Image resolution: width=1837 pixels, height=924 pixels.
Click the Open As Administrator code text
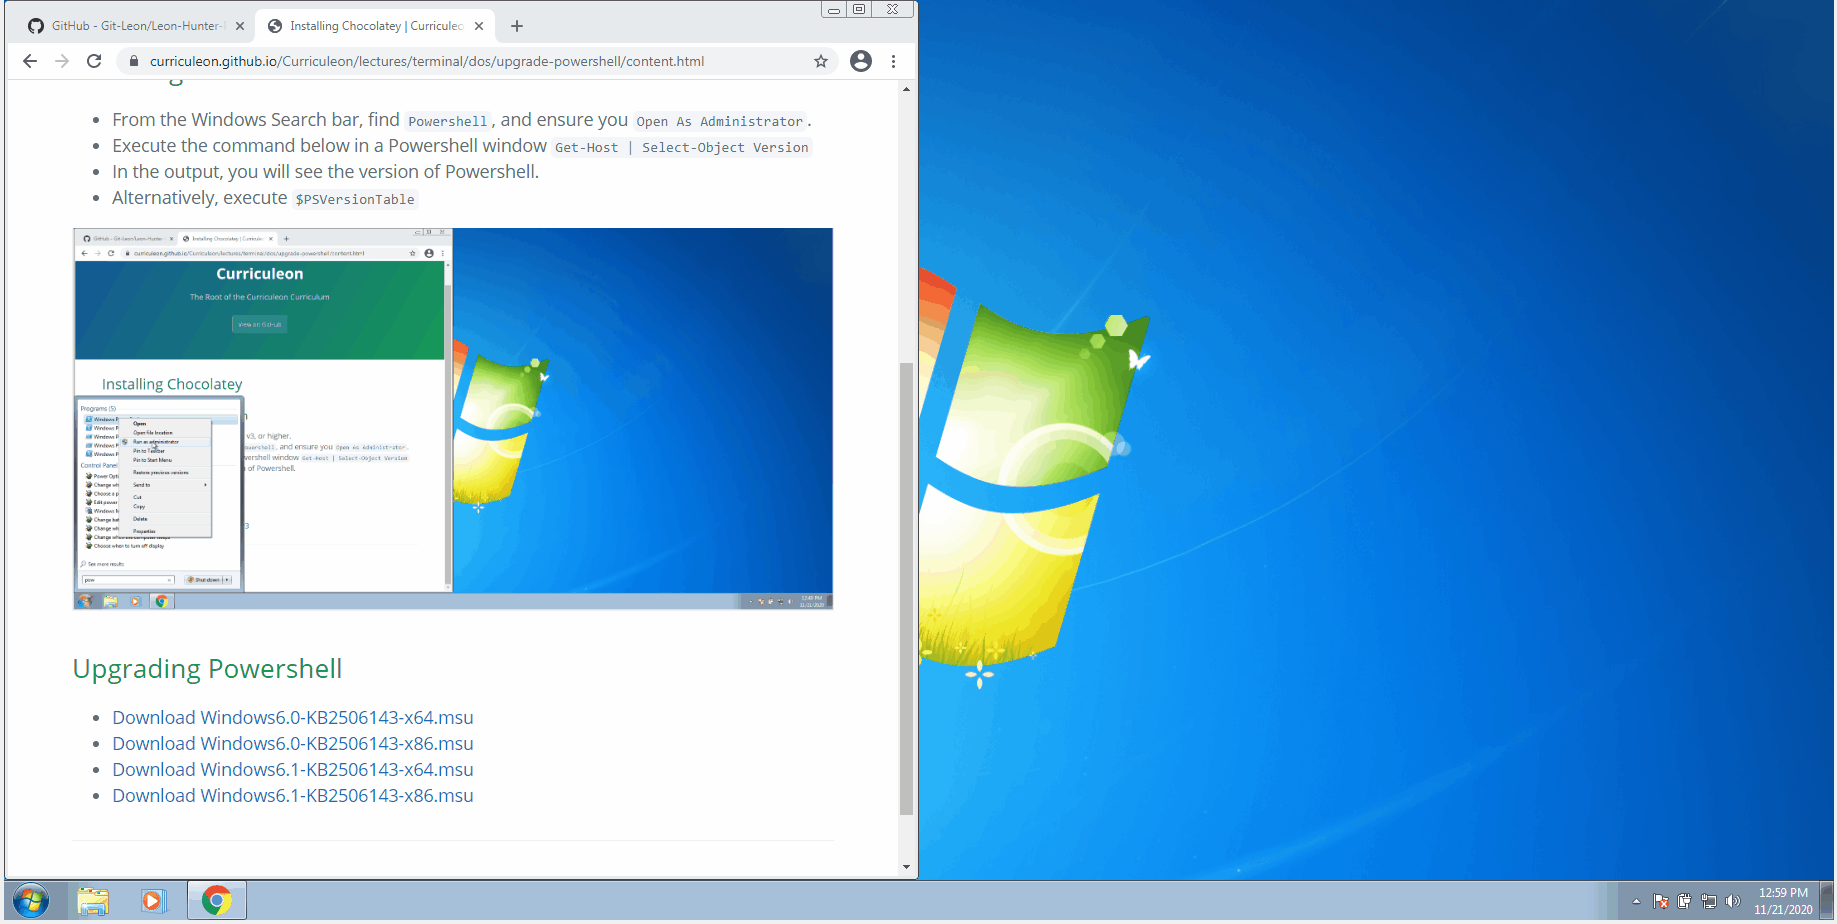pos(720,121)
